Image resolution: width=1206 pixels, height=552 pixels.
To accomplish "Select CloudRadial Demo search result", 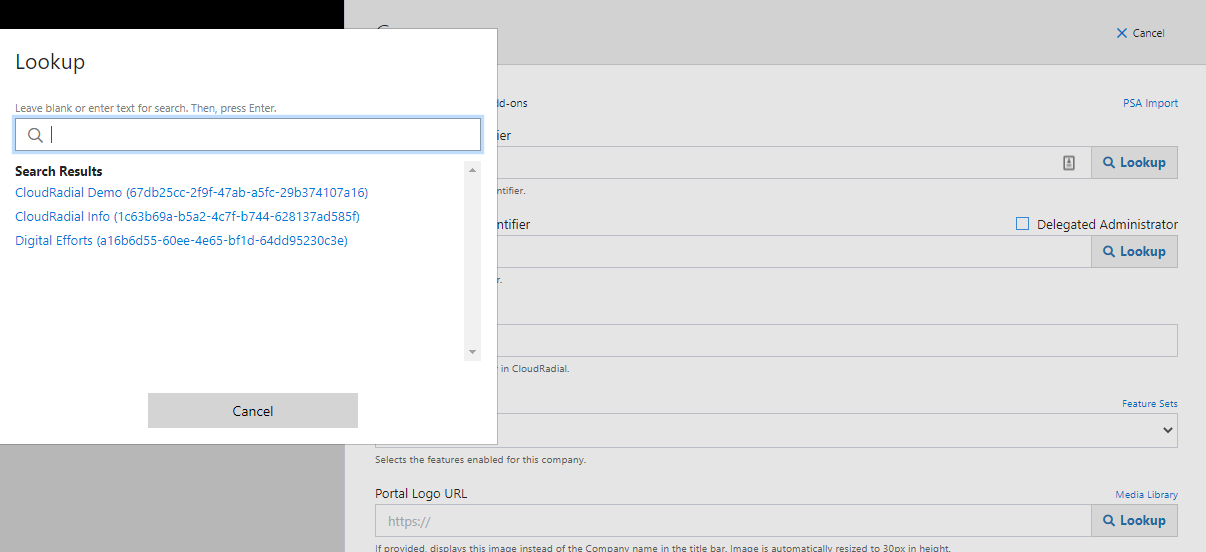I will (x=191, y=192).
